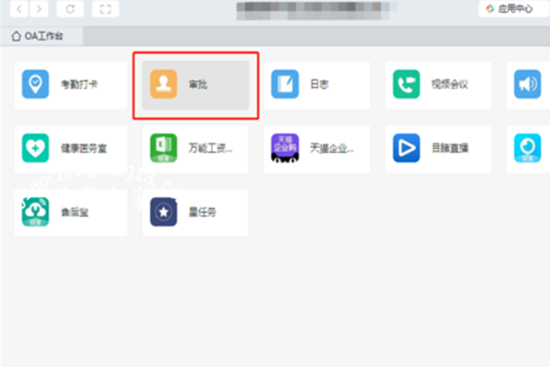Viewport: 550px width, 367px height.
Task: Go forward with the right arrow button
Action: click(39, 9)
